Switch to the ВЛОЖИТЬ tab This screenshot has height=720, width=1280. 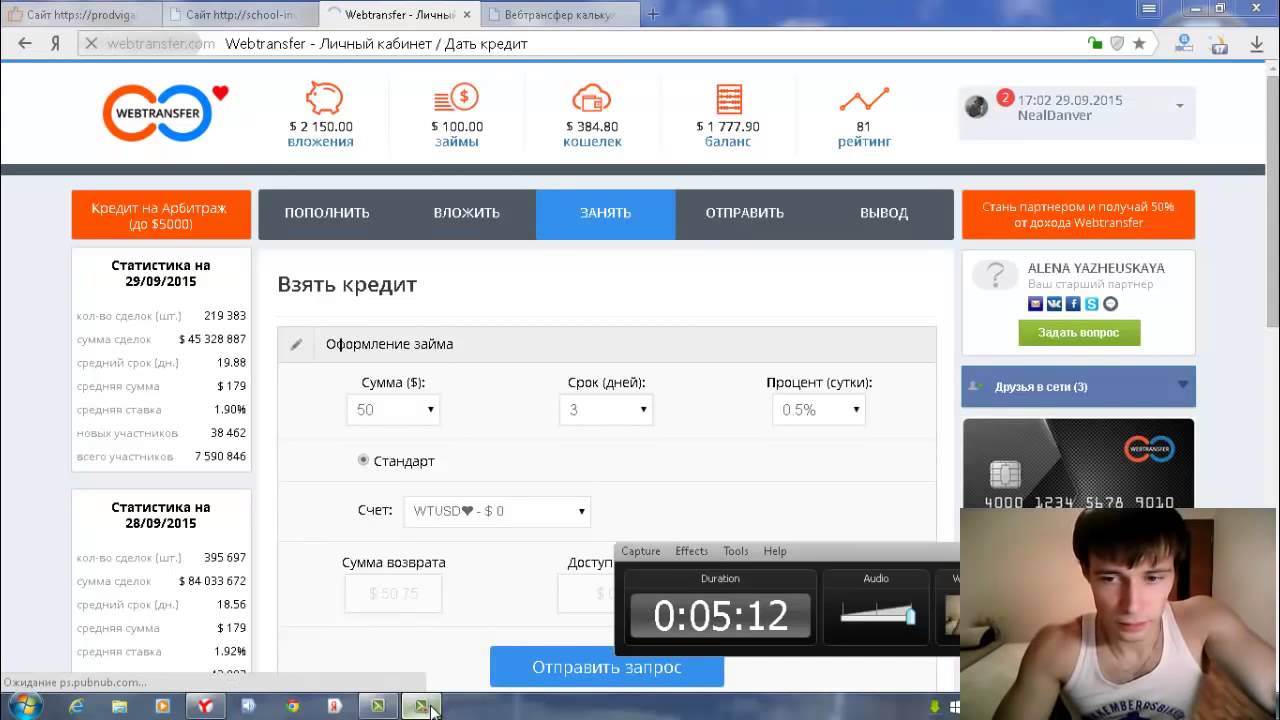pyautogui.click(x=467, y=213)
